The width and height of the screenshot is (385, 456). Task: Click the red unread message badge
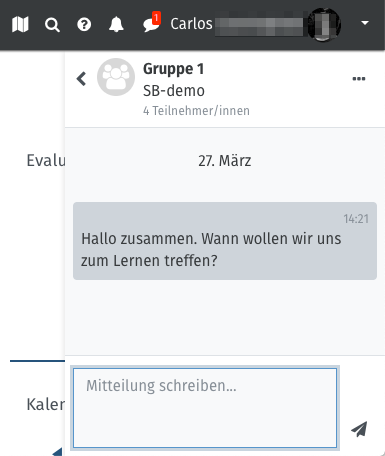pos(156,18)
